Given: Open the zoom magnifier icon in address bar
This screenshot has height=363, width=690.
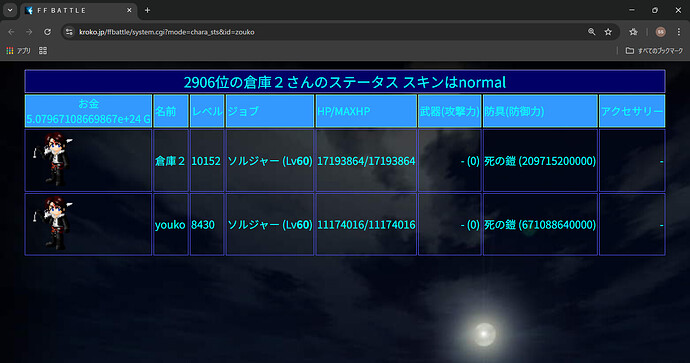Looking at the screenshot, I should click(x=591, y=32).
